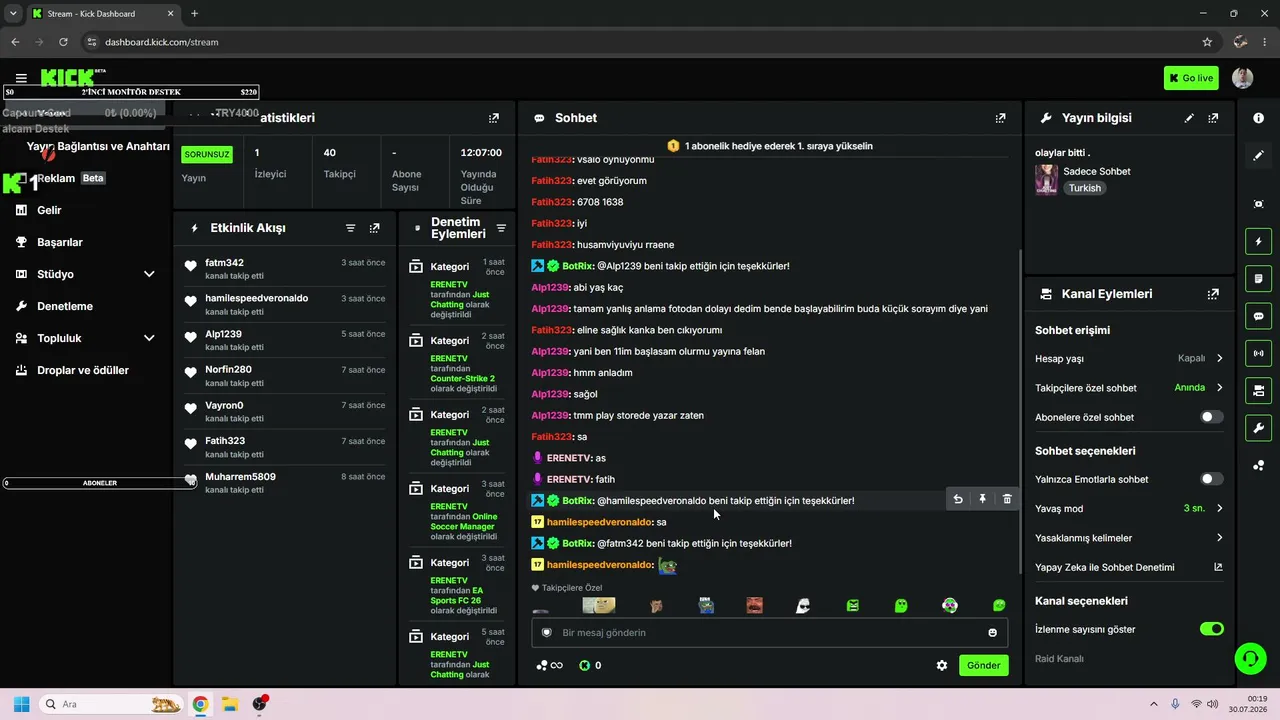Click Muharrem5809 in the activity feed

click(240, 477)
